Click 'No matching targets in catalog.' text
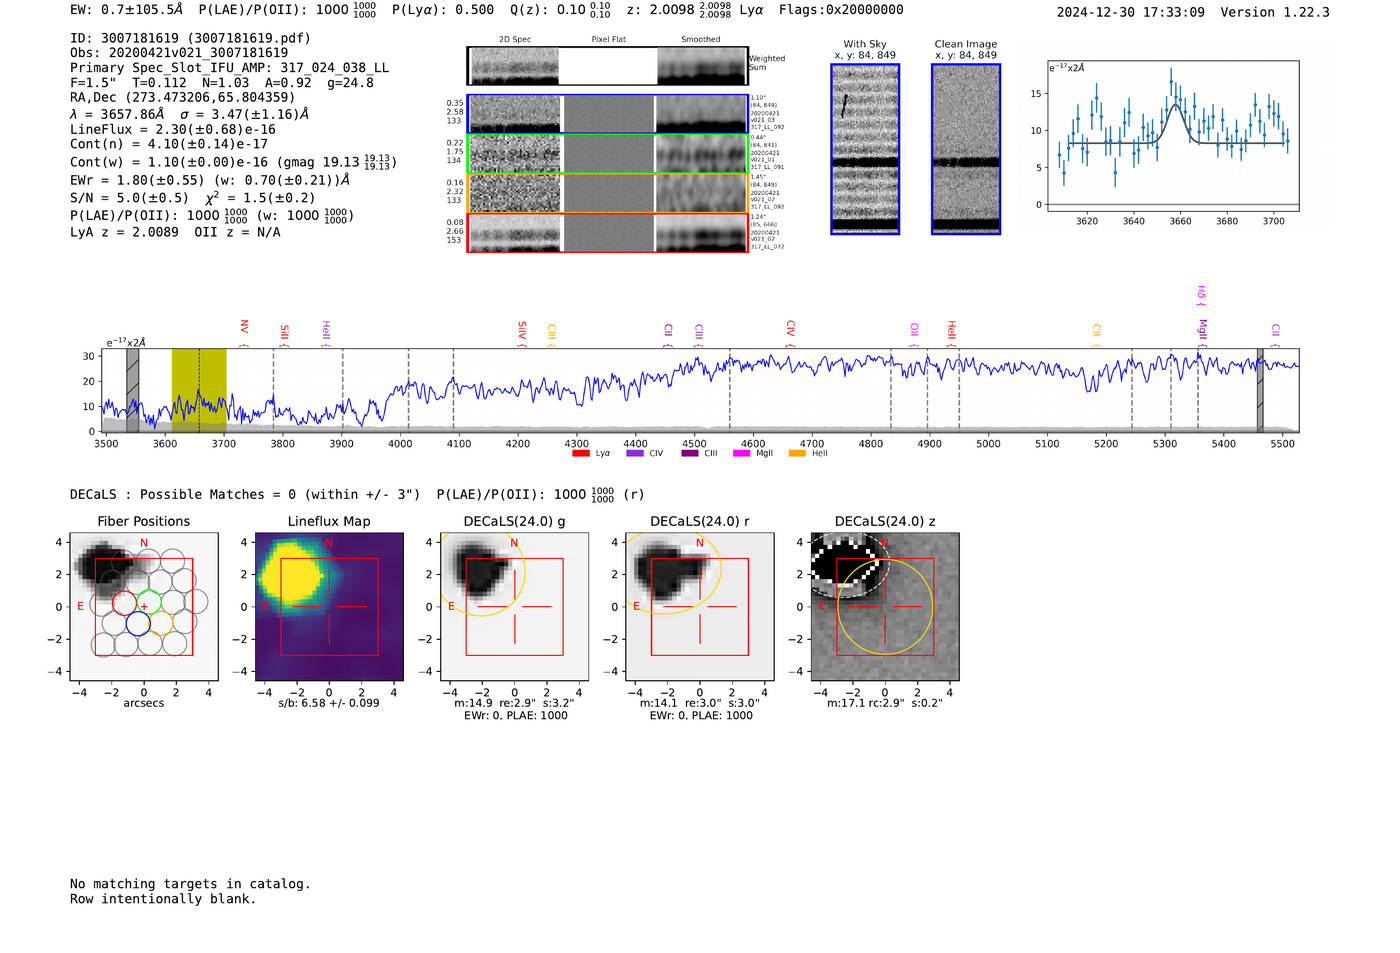Viewport: 1400px width, 953px height. [x=190, y=884]
